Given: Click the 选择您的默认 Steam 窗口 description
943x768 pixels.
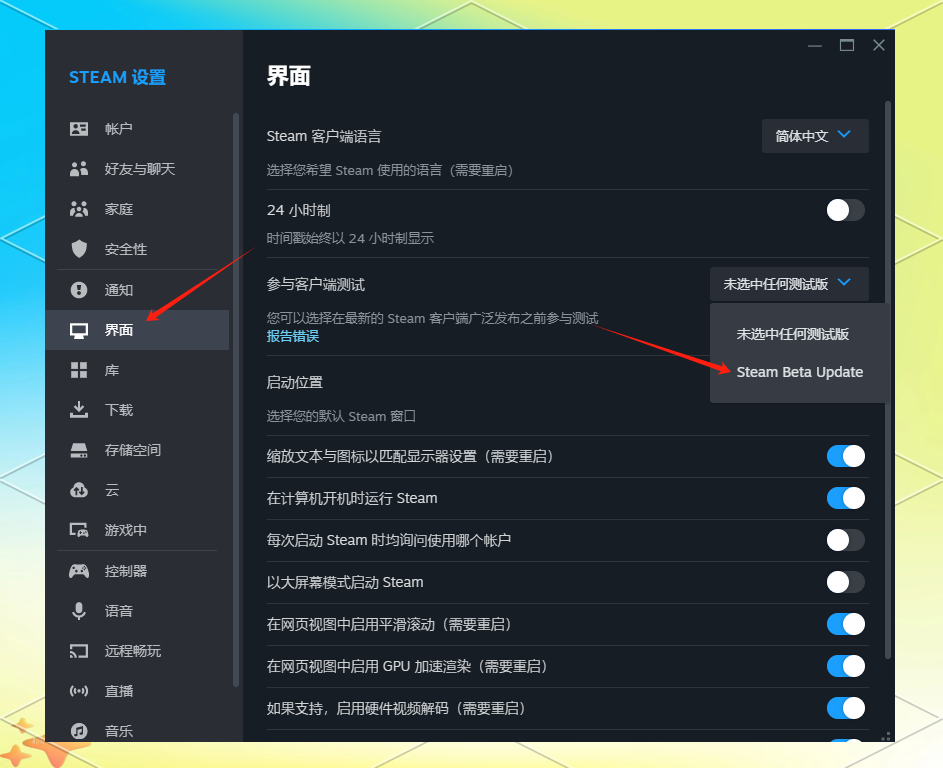Looking at the screenshot, I should point(341,416).
